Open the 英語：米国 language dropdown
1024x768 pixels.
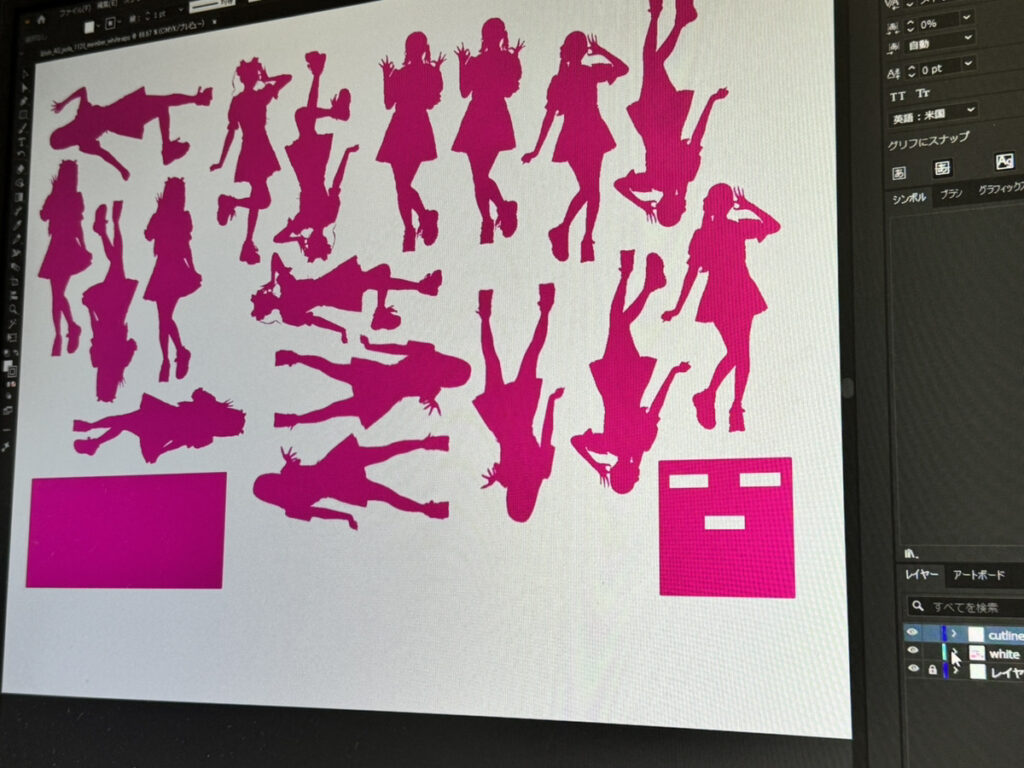tap(933, 113)
